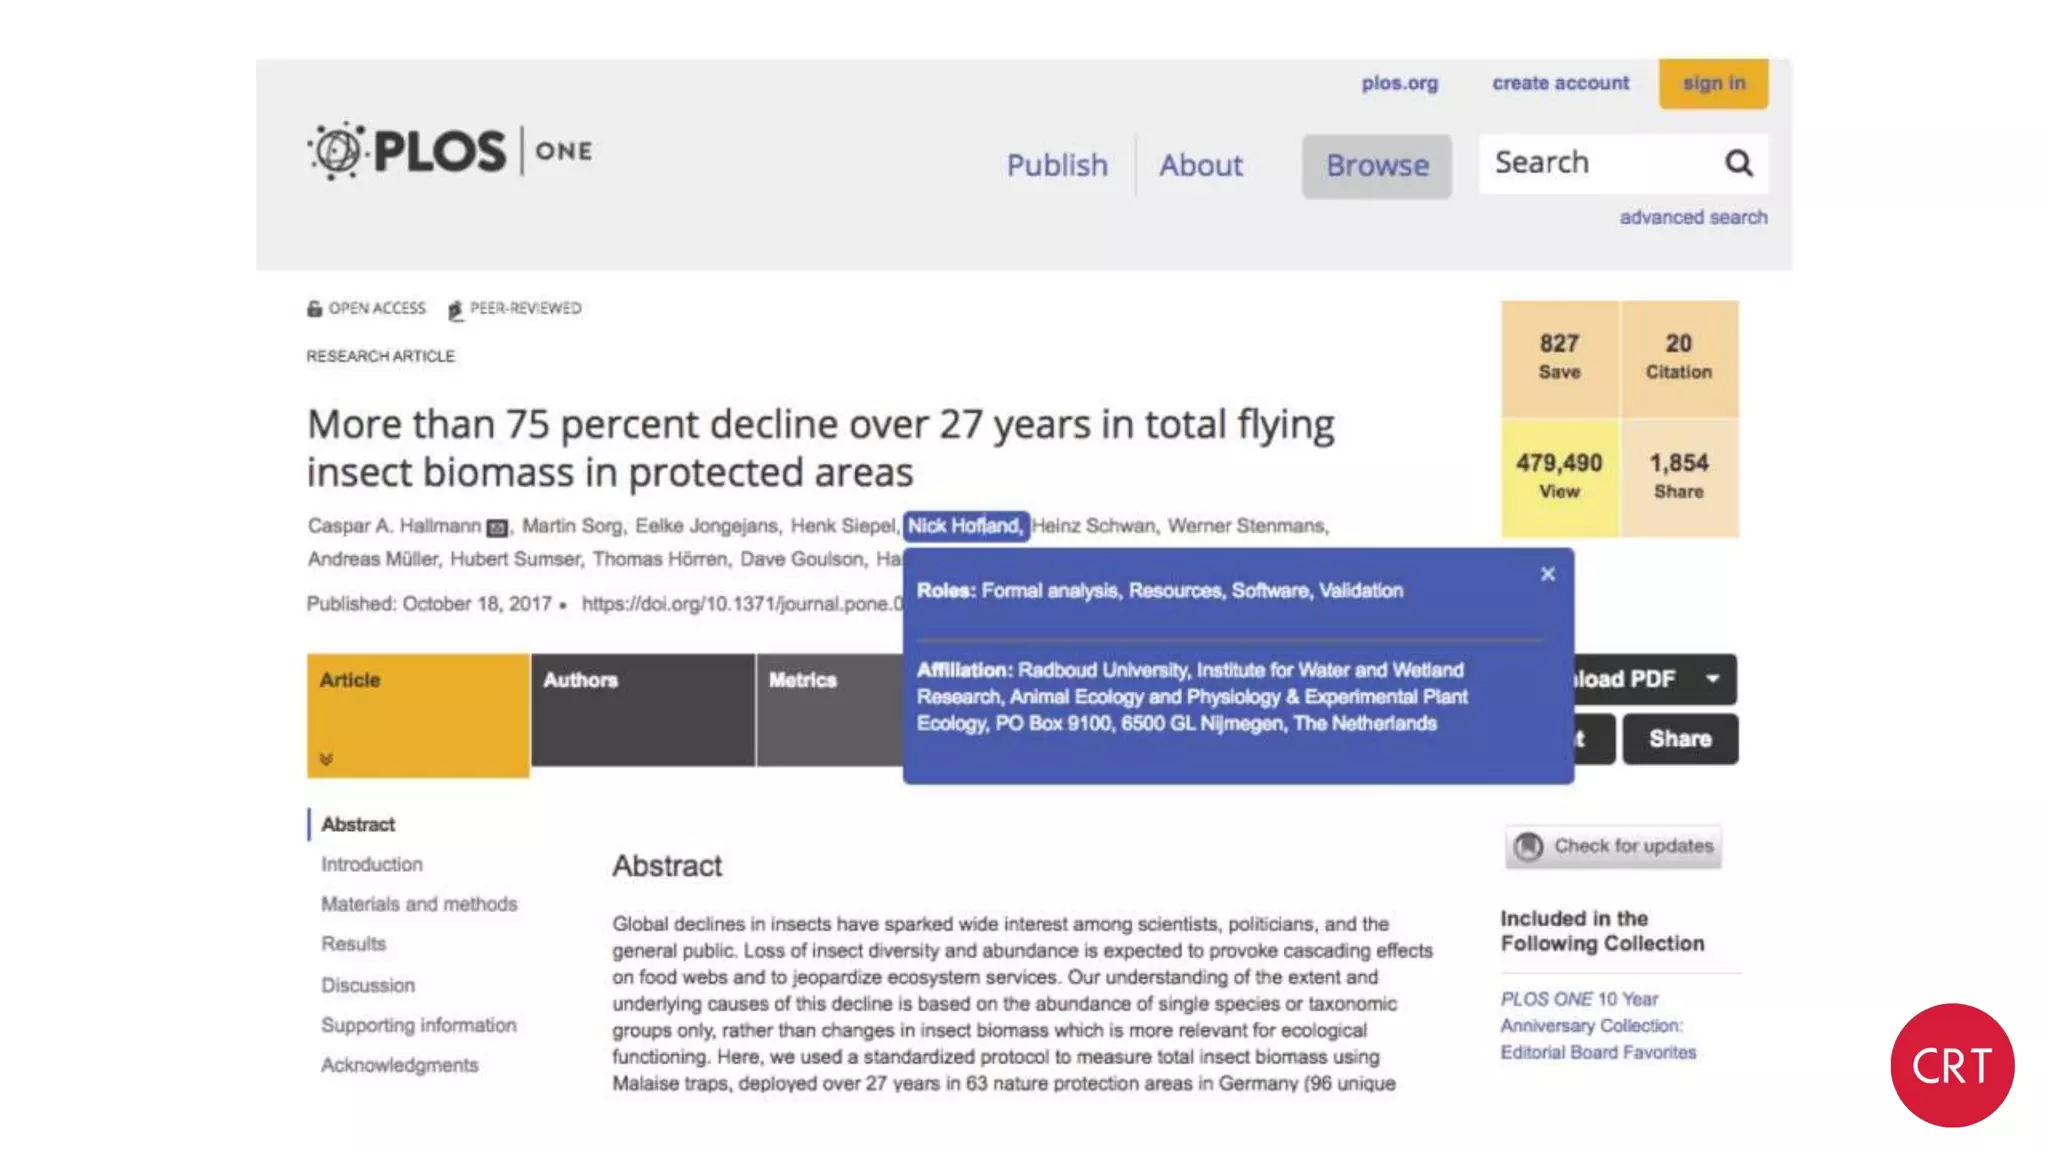Click the Check for updates badge
2048x1152 pixels.
(x=1613, y=846)
